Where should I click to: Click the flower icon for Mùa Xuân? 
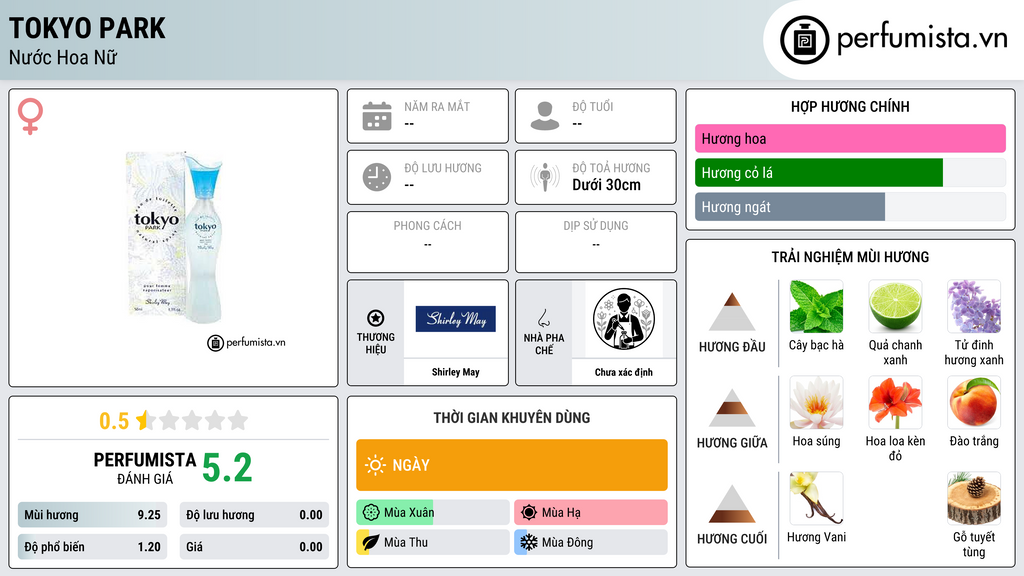[x=371, y=512]
